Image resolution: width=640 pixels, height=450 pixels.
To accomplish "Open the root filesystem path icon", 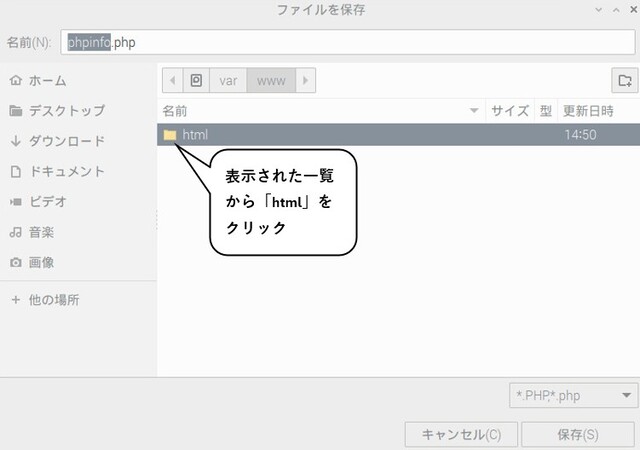I will [x=196, y=80].
